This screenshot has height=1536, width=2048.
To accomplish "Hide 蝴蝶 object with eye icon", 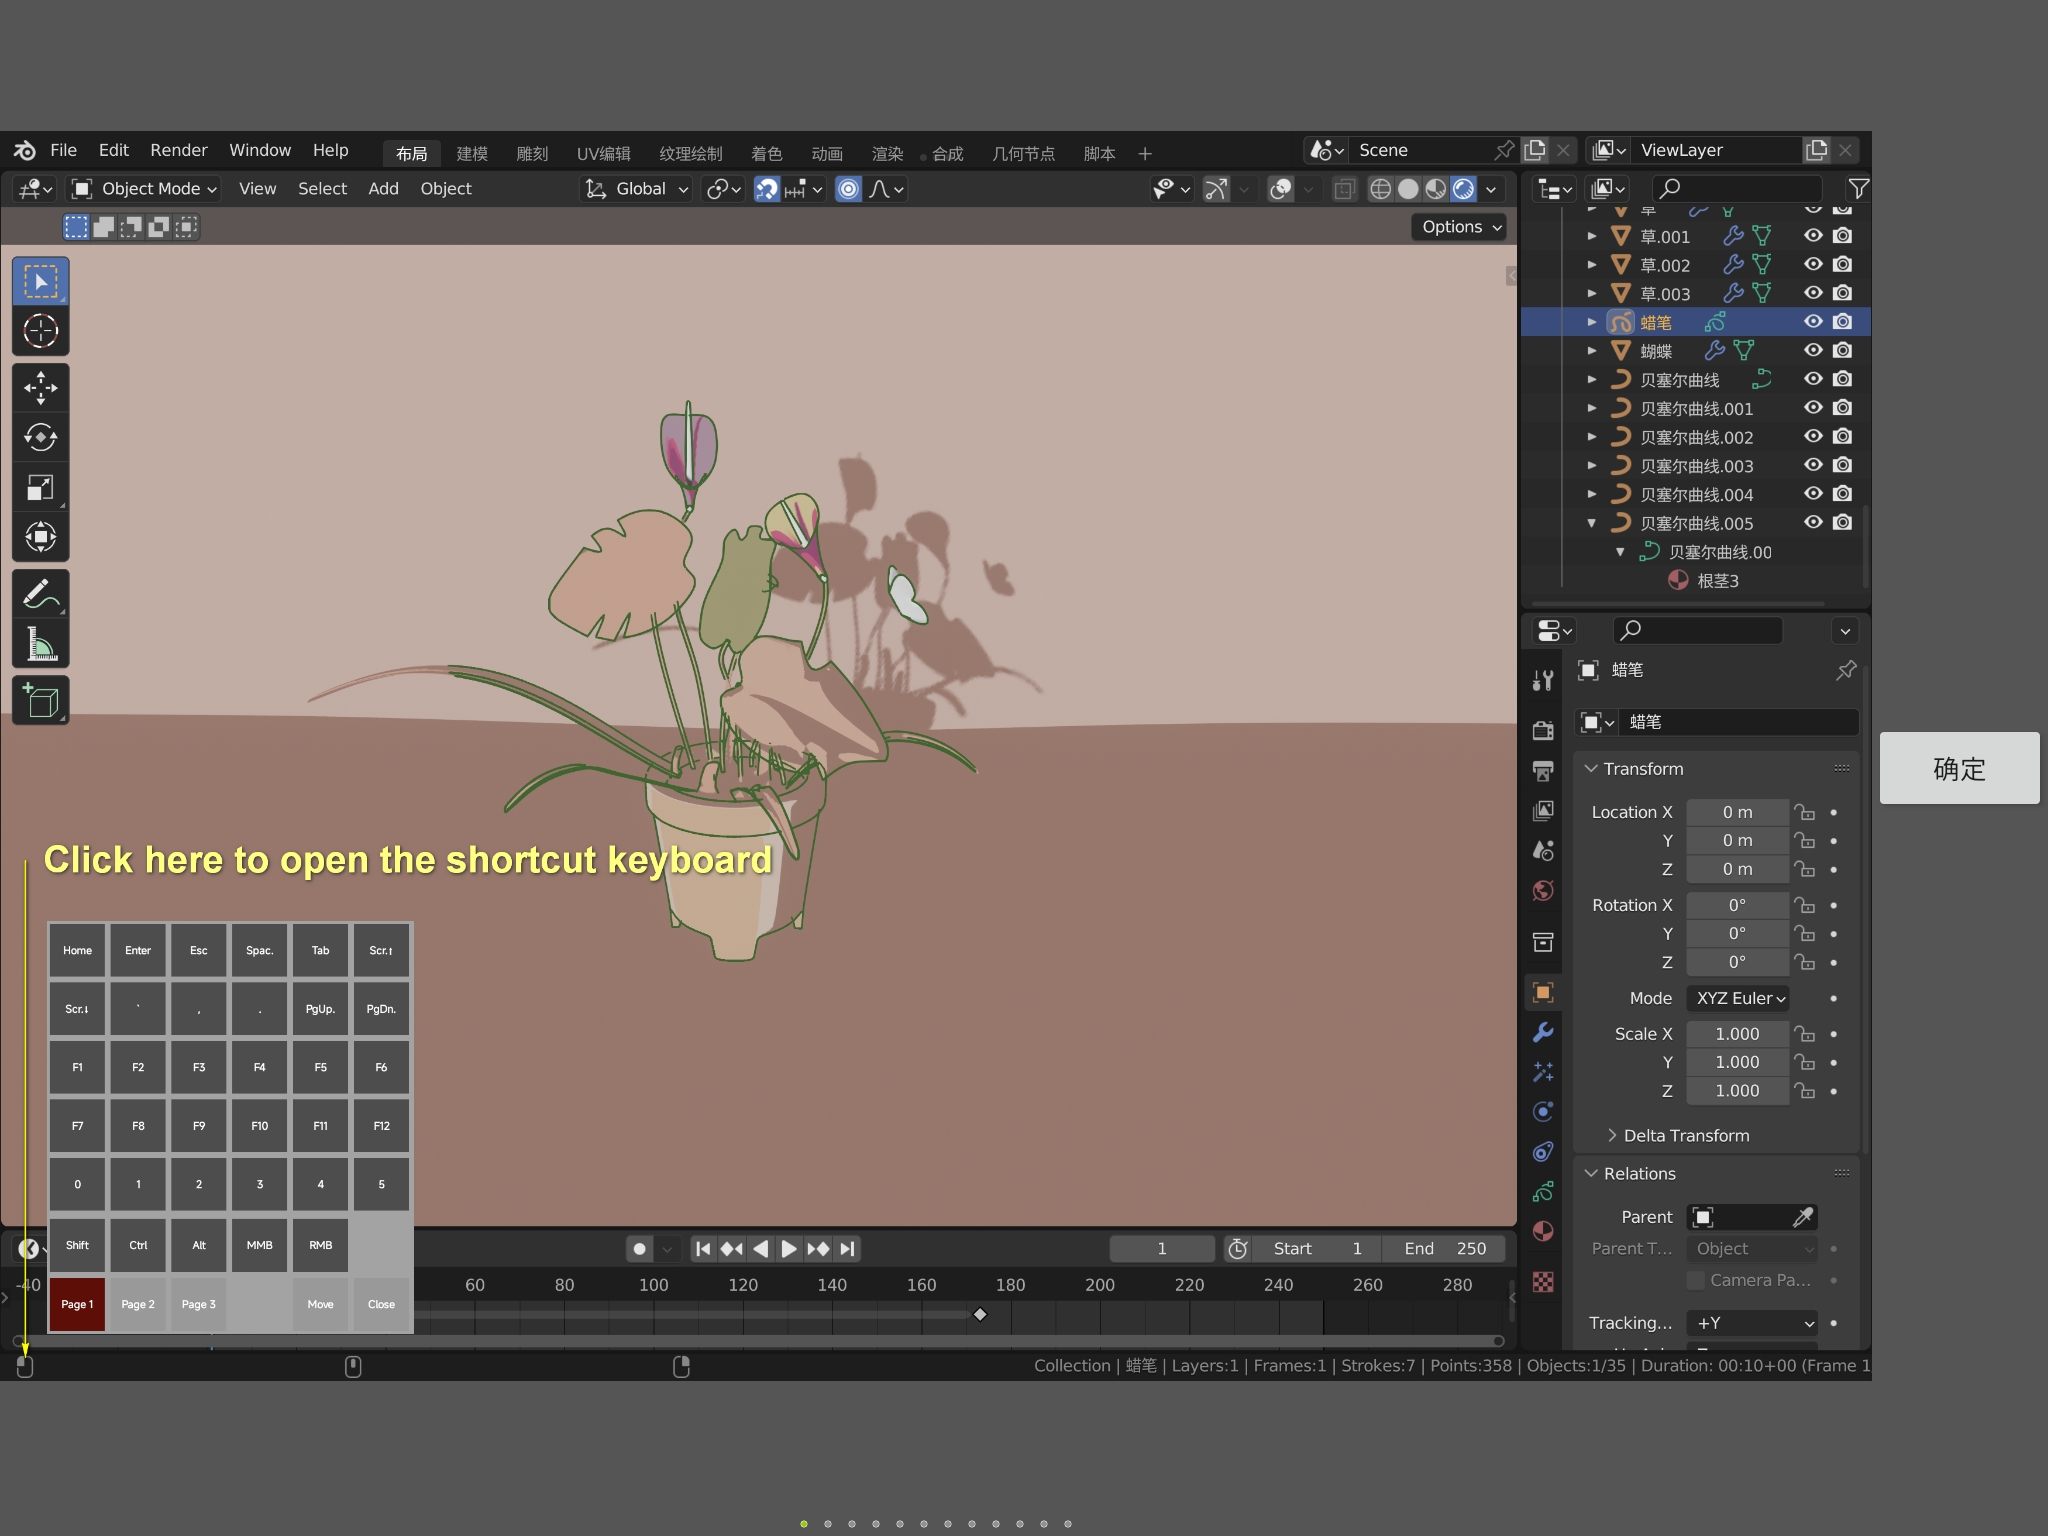I will [x=1813, y=351].
